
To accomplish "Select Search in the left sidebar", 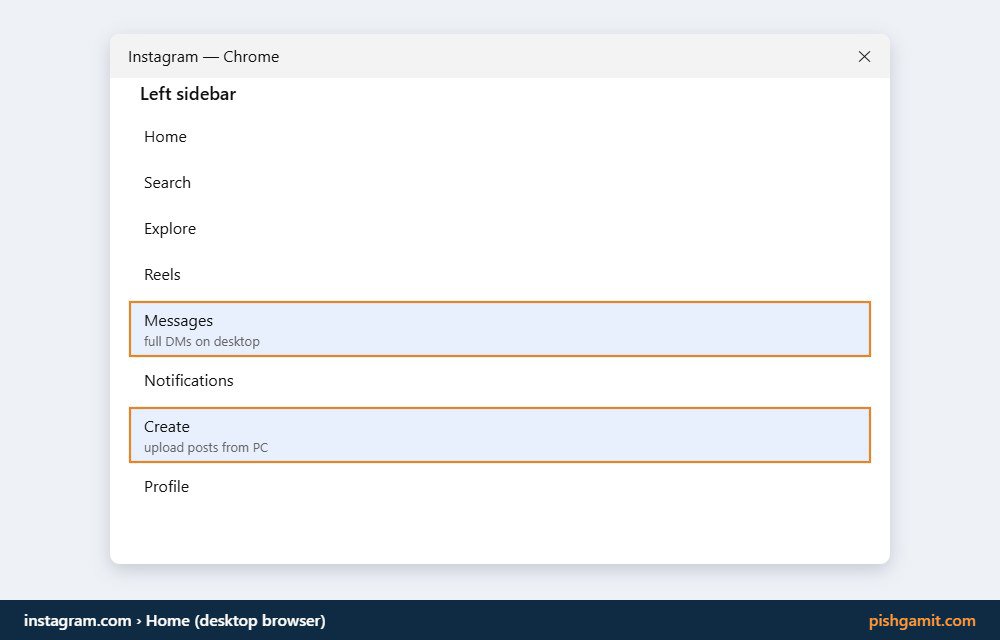I will point(499,182).
